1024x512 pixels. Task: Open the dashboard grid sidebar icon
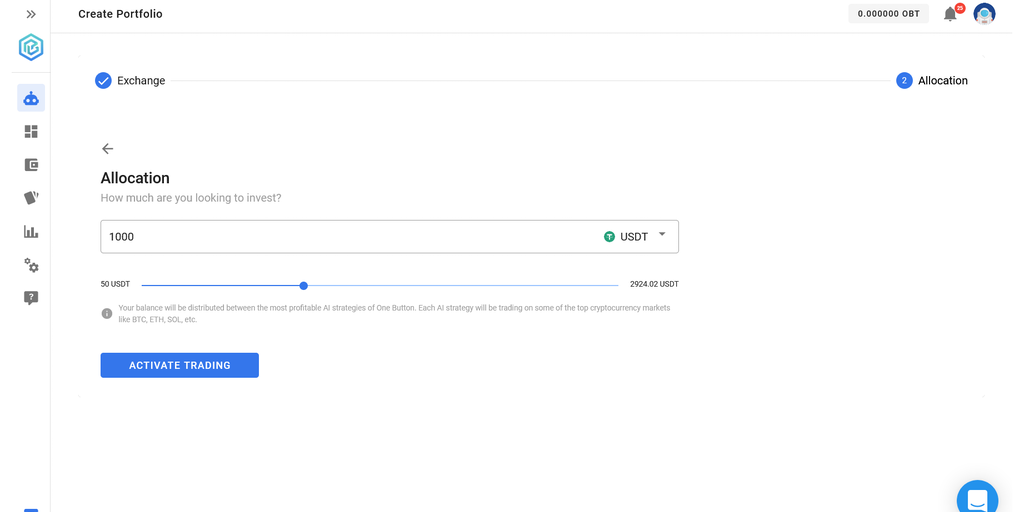coord(31,131)
